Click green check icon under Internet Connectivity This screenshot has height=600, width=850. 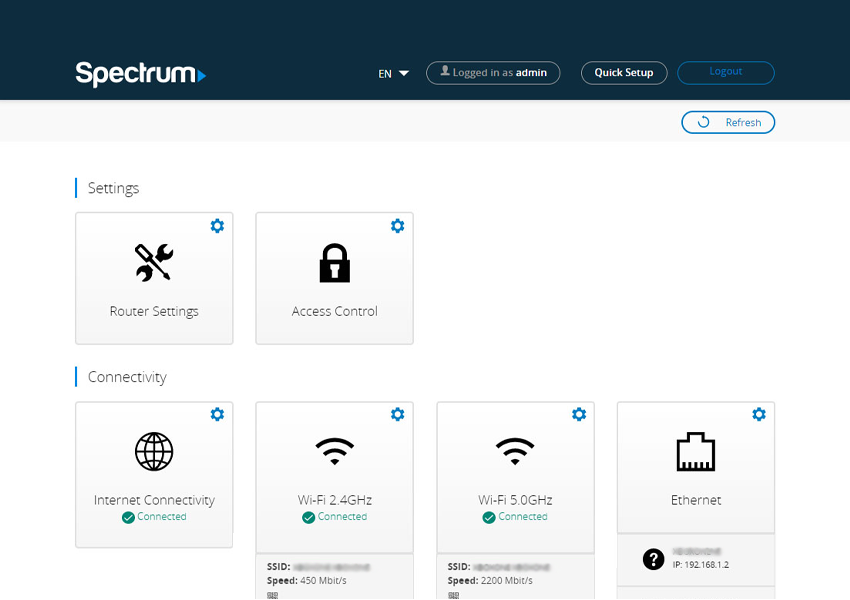(128, 518)
